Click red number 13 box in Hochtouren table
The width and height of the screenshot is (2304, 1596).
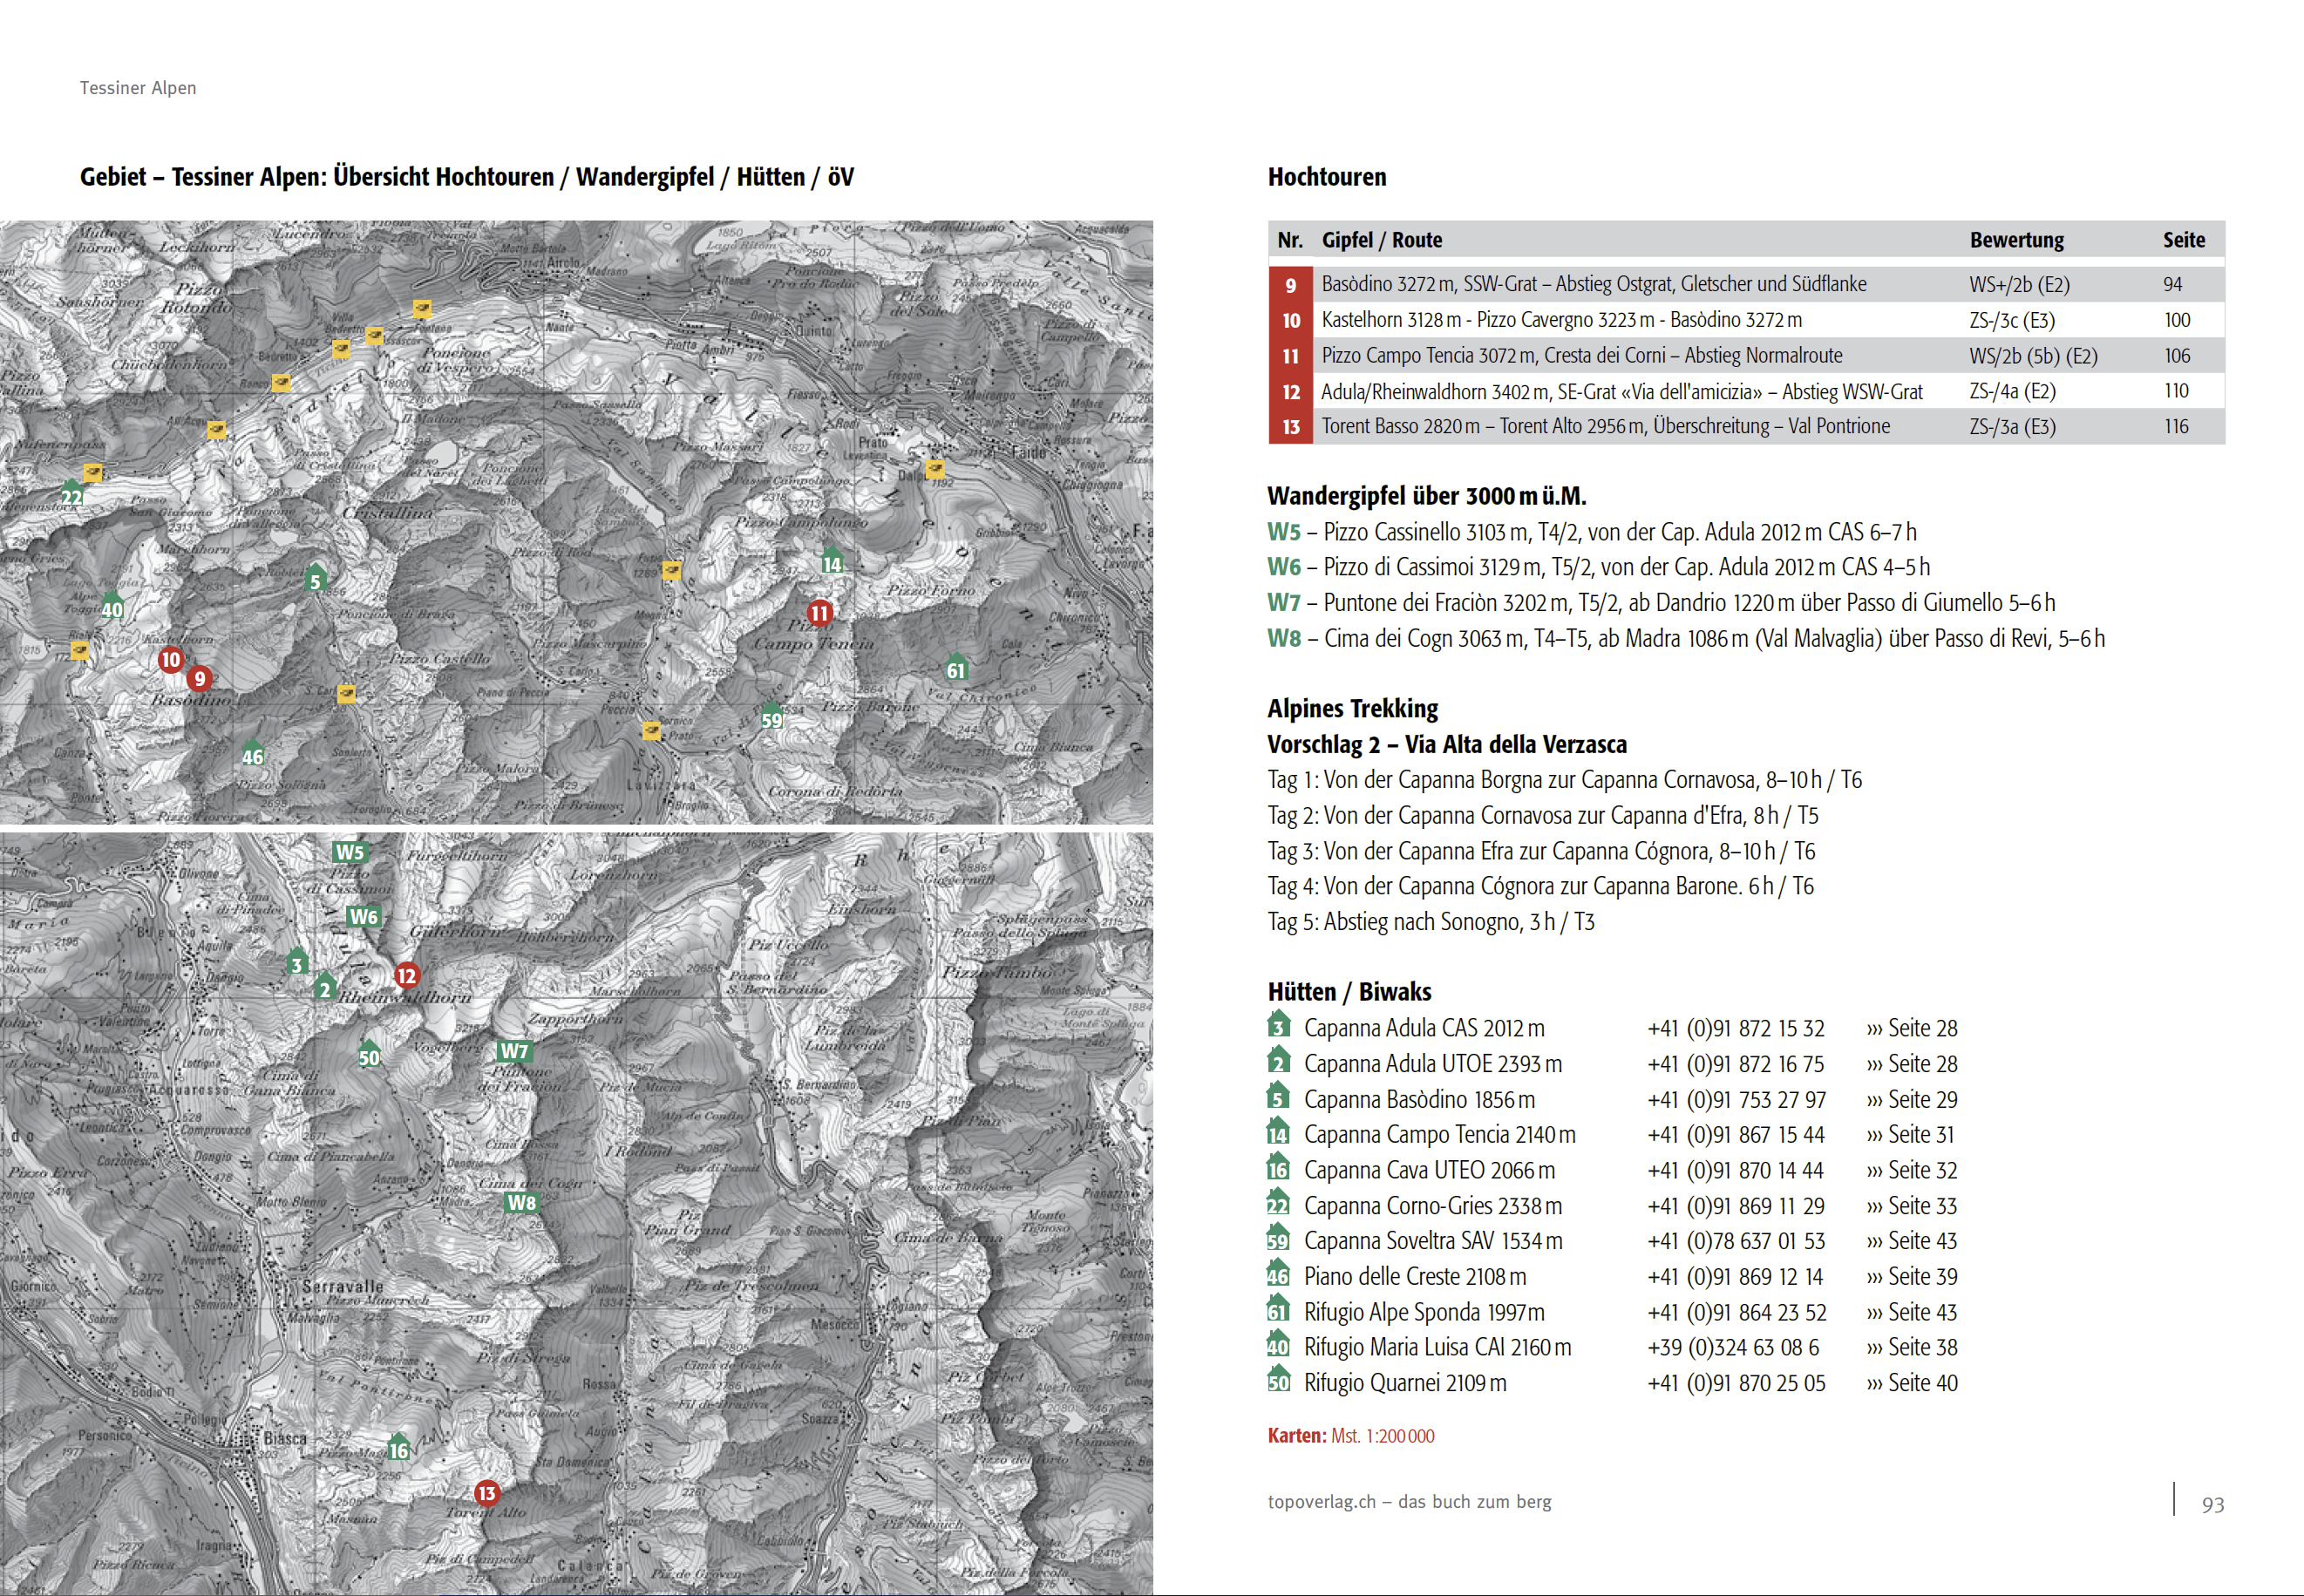pos(1291,427)
